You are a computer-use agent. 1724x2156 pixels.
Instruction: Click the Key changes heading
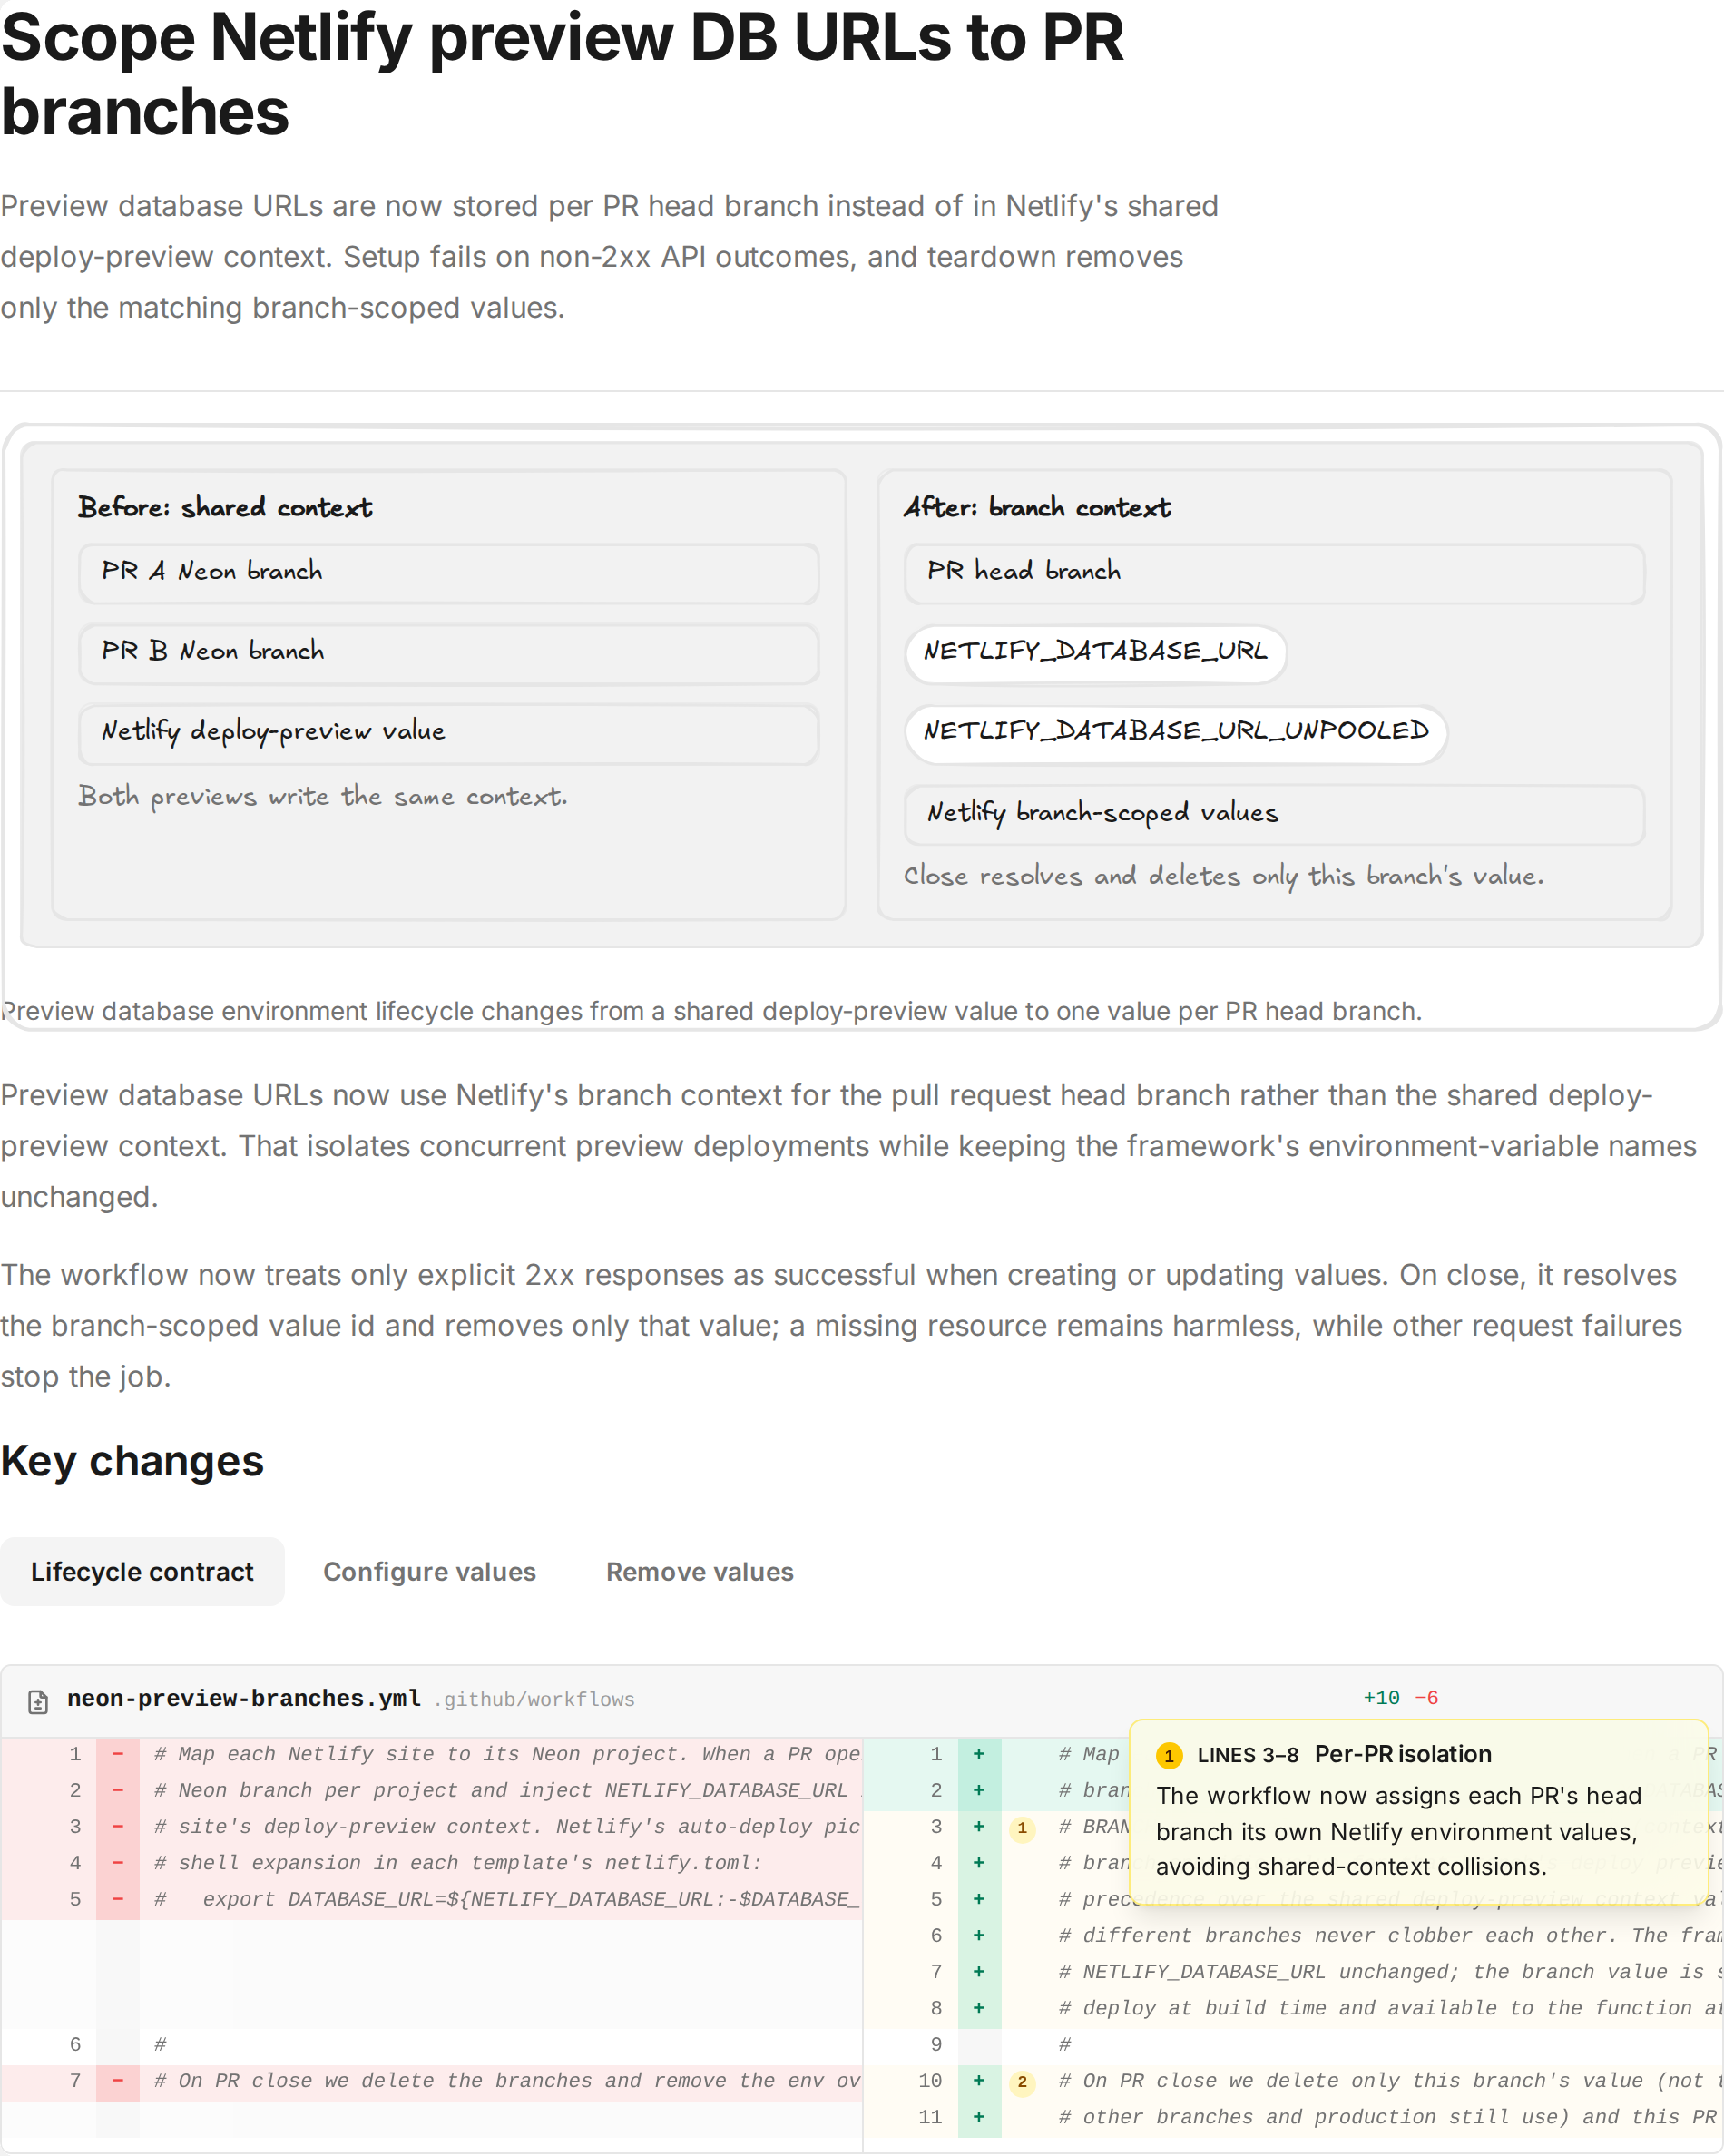(x=132, y=1462)
